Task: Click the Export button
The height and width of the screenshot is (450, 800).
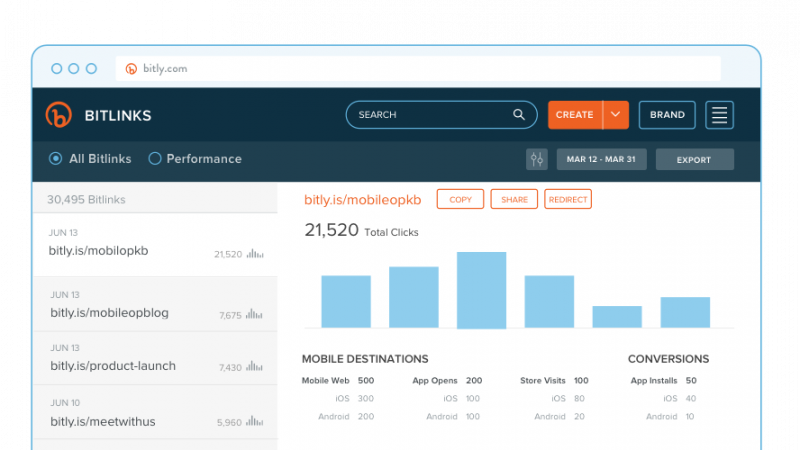Action: pos(694,160)
